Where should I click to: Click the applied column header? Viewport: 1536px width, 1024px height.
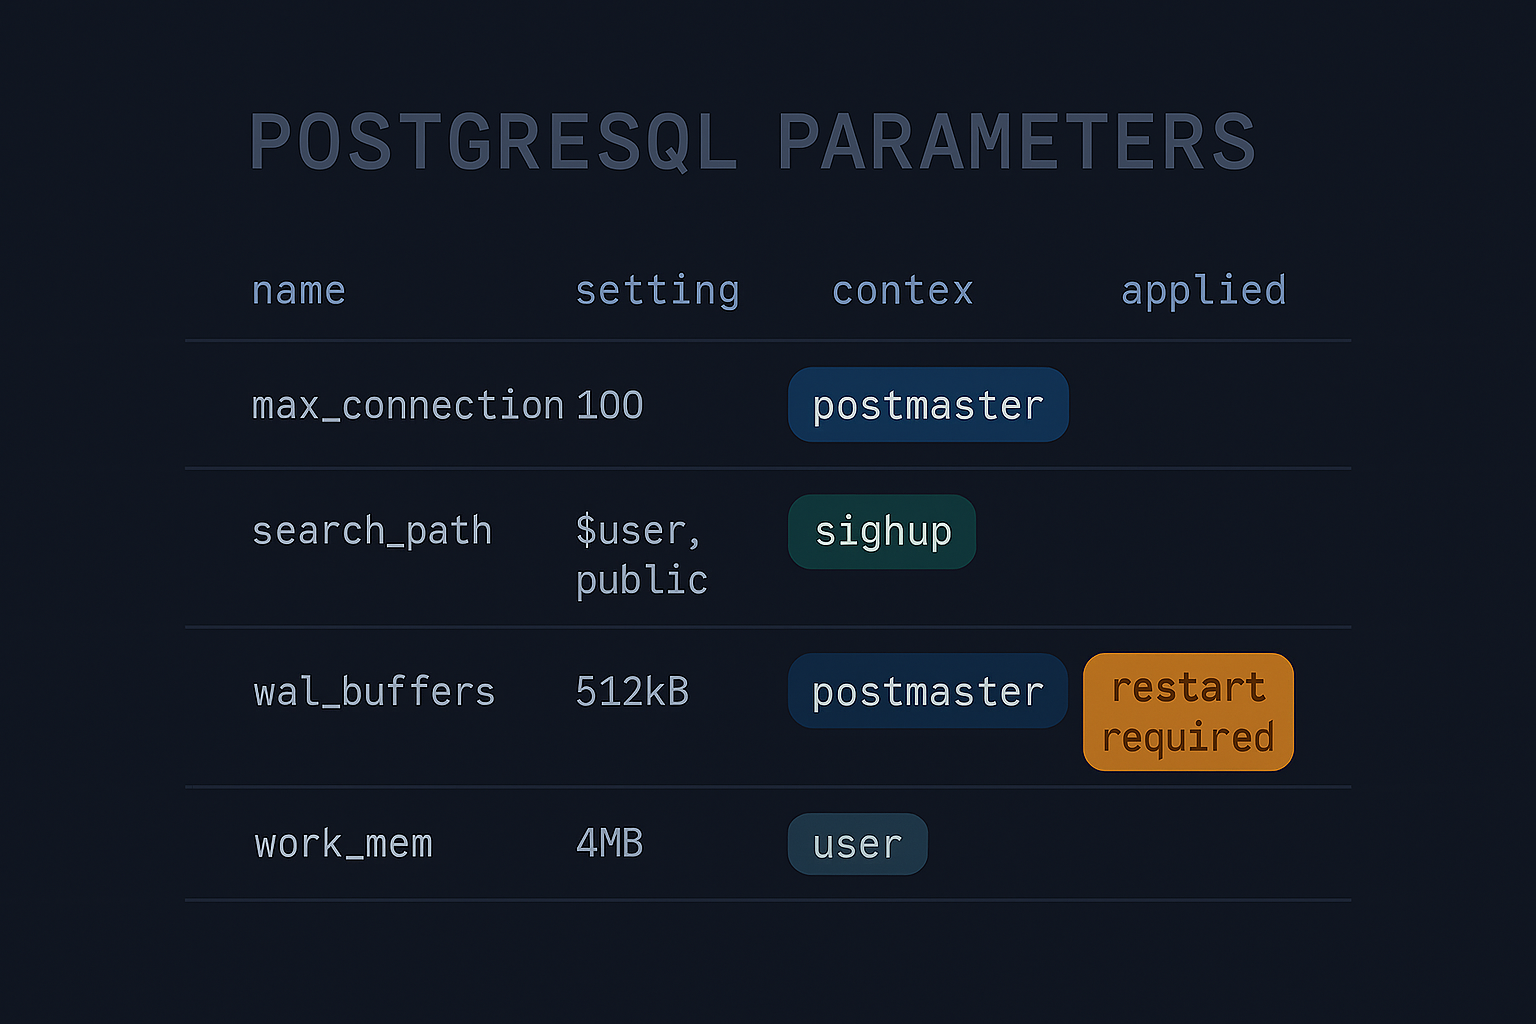point(1203,291)
